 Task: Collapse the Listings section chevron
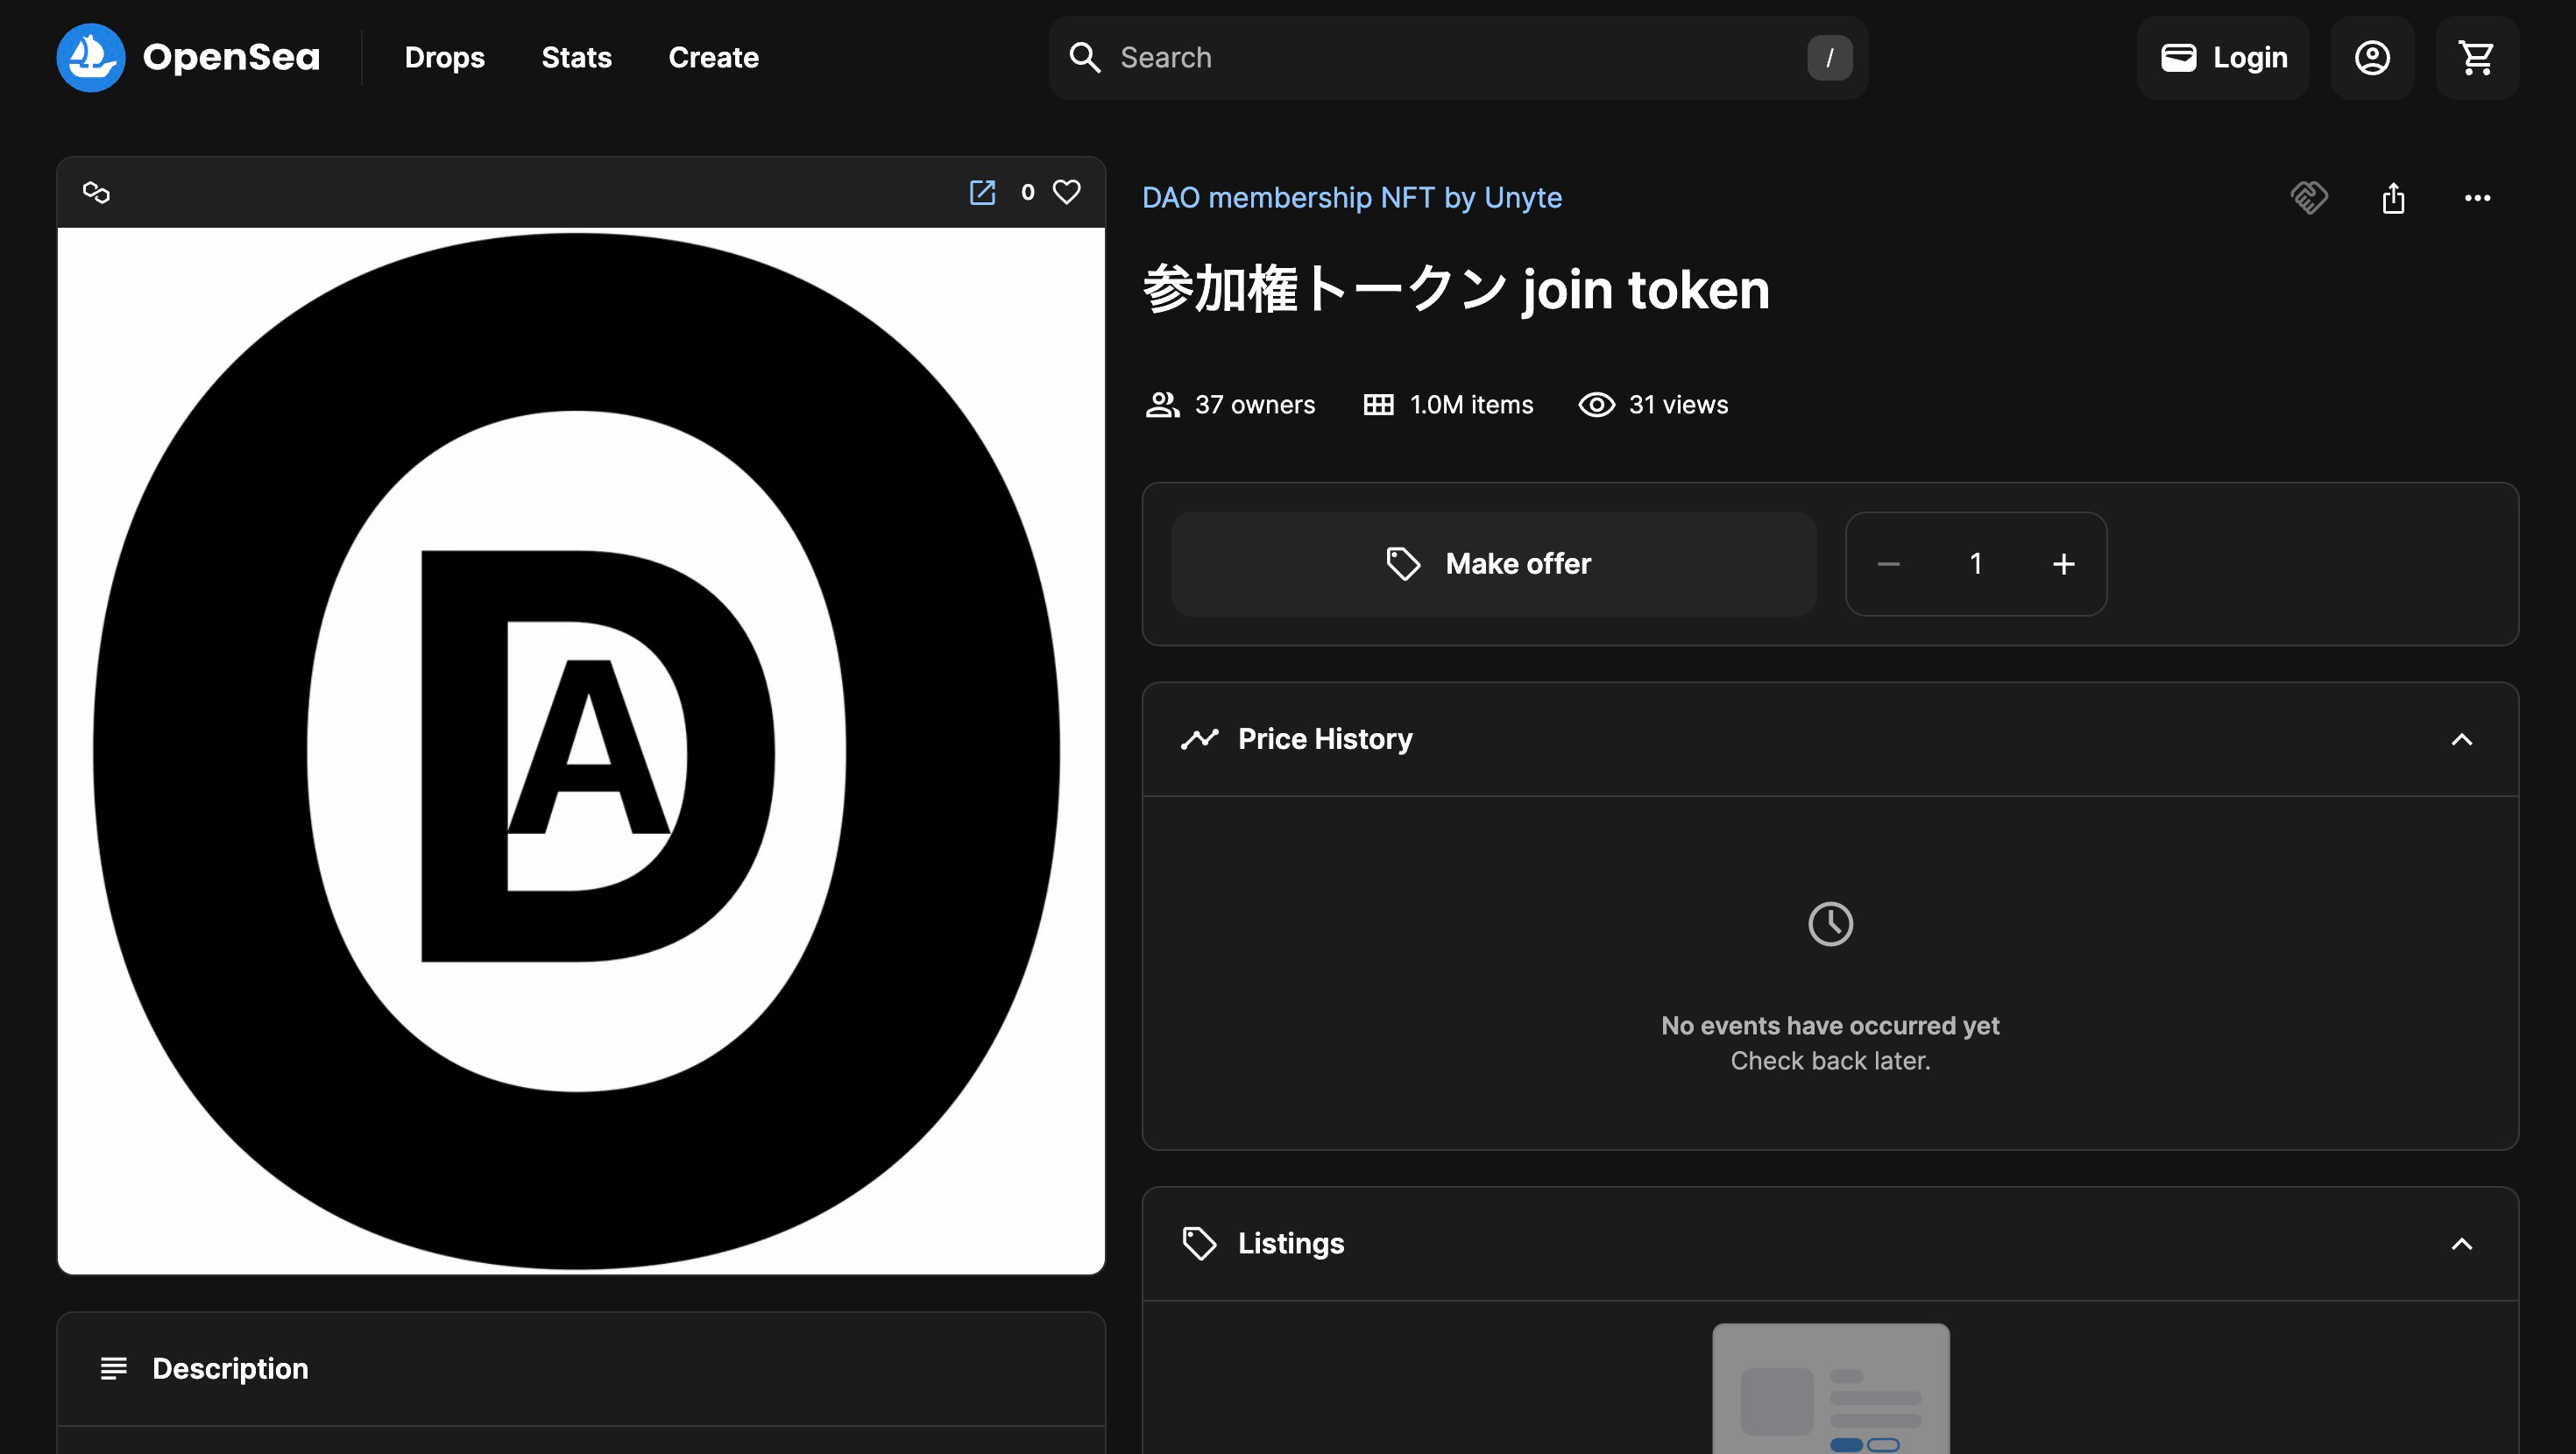[x=2461, y=1243]
